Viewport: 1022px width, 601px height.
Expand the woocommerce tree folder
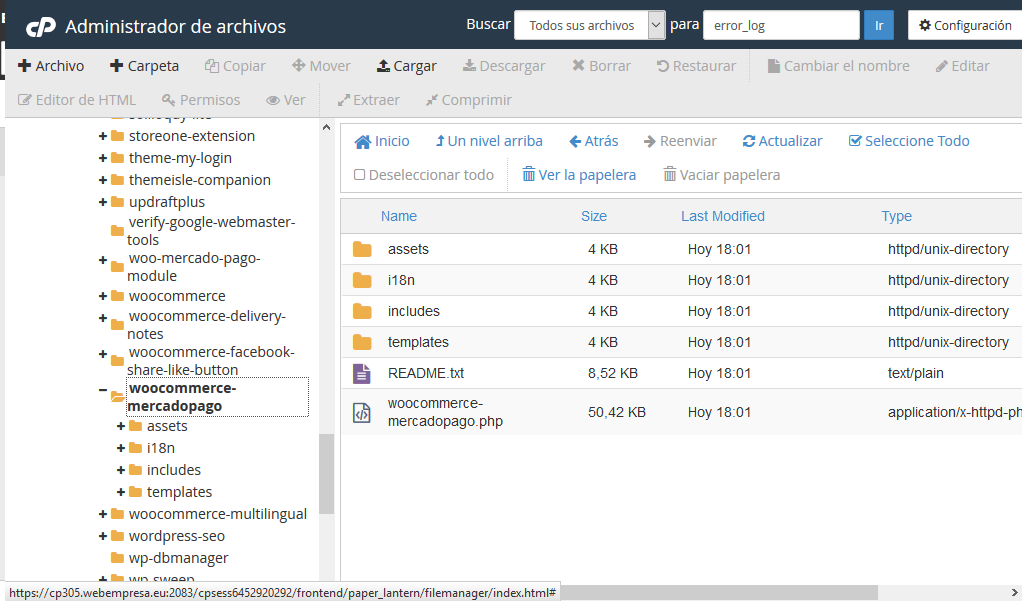(x=103, y=296)
